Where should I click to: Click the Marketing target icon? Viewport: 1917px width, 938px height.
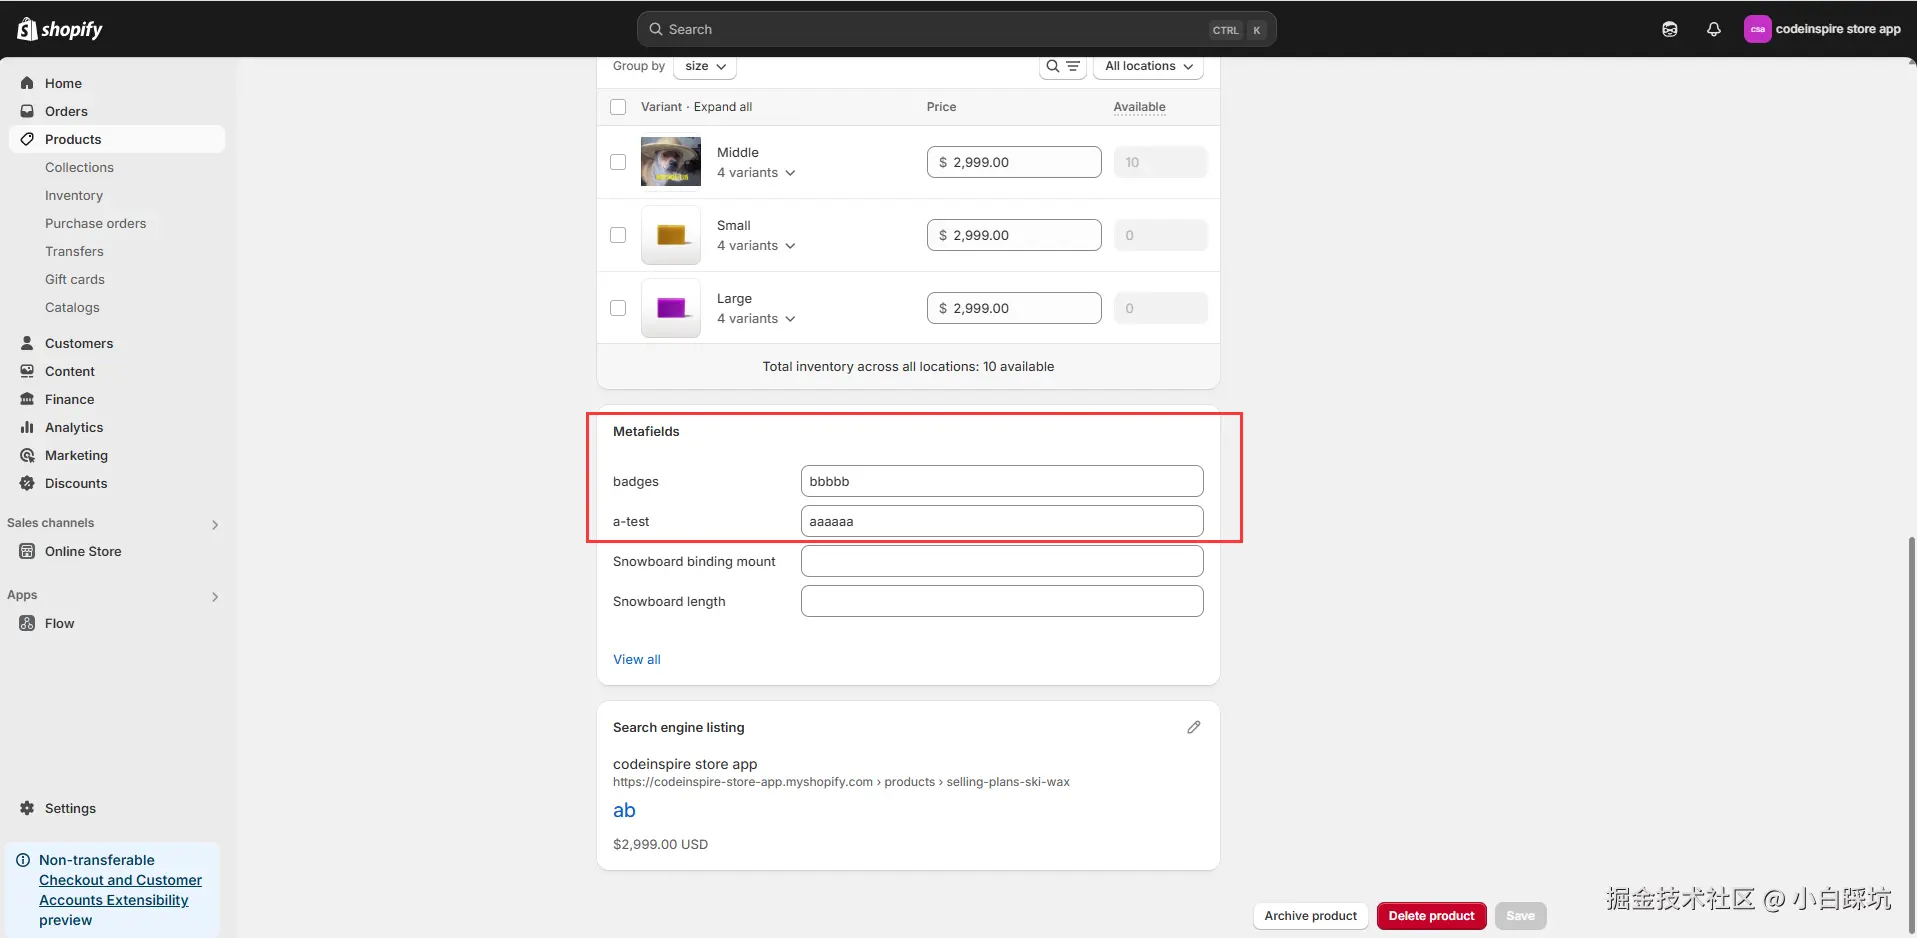pyautogui.click(x=27, y=455)
